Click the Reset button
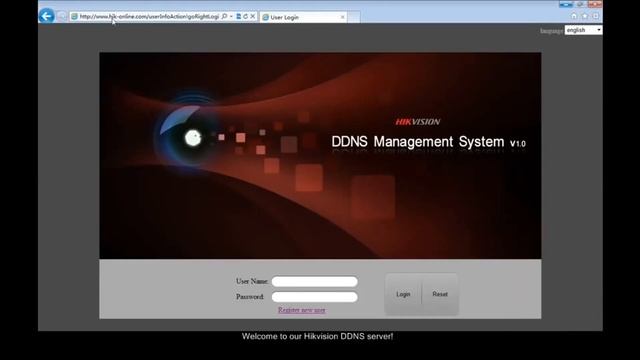Viewport: 640px width, 360px height. (440, 294)
